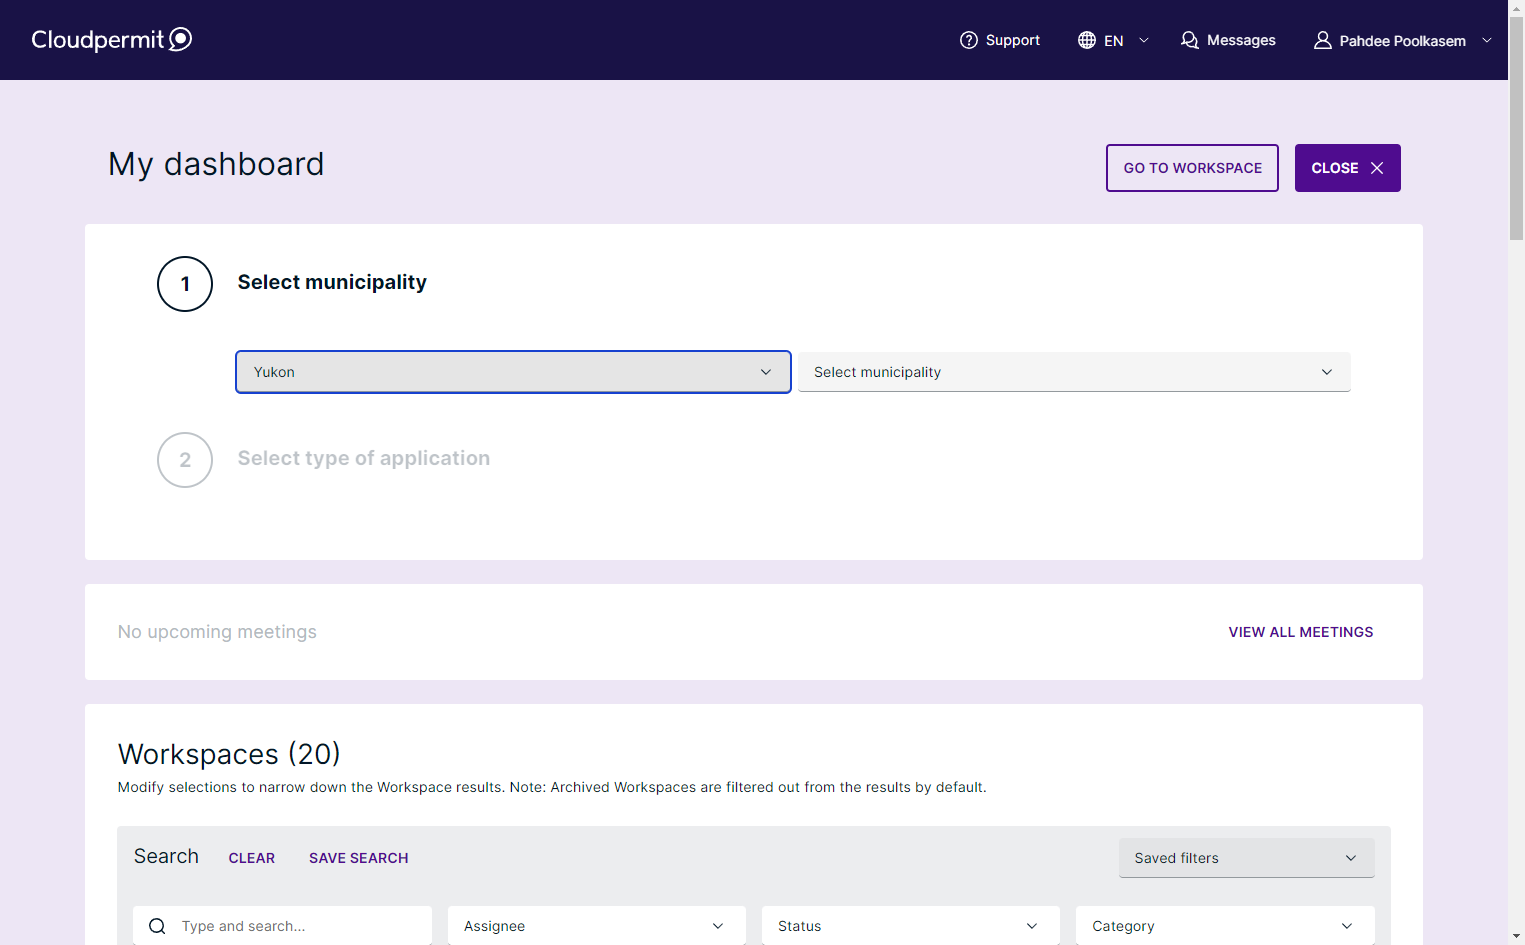1525x945 pixels.
Task: Click the 'Select municipality' step heading
Action: point(332,282)
